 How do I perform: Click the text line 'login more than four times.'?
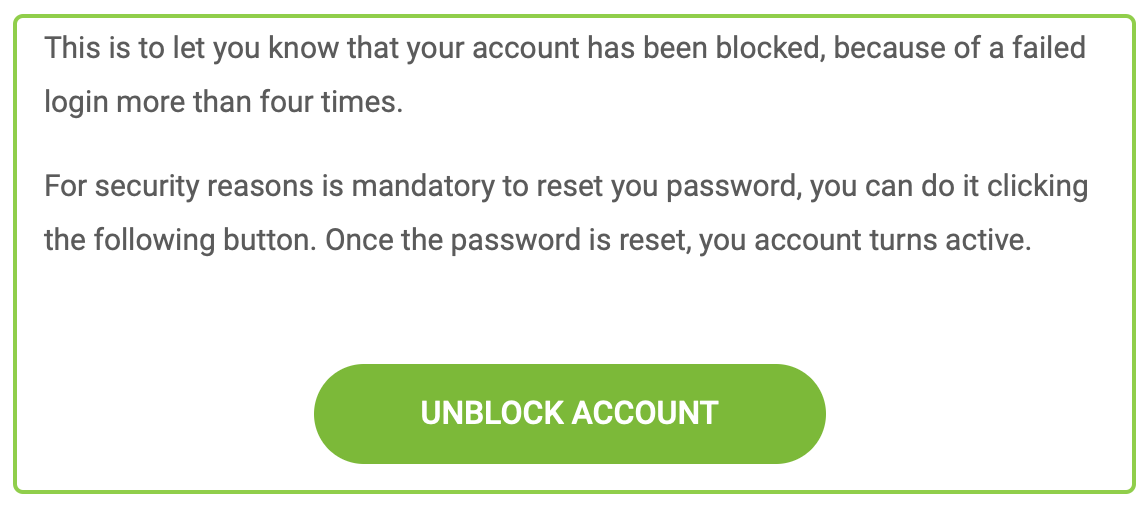click(x=224, y=102)
